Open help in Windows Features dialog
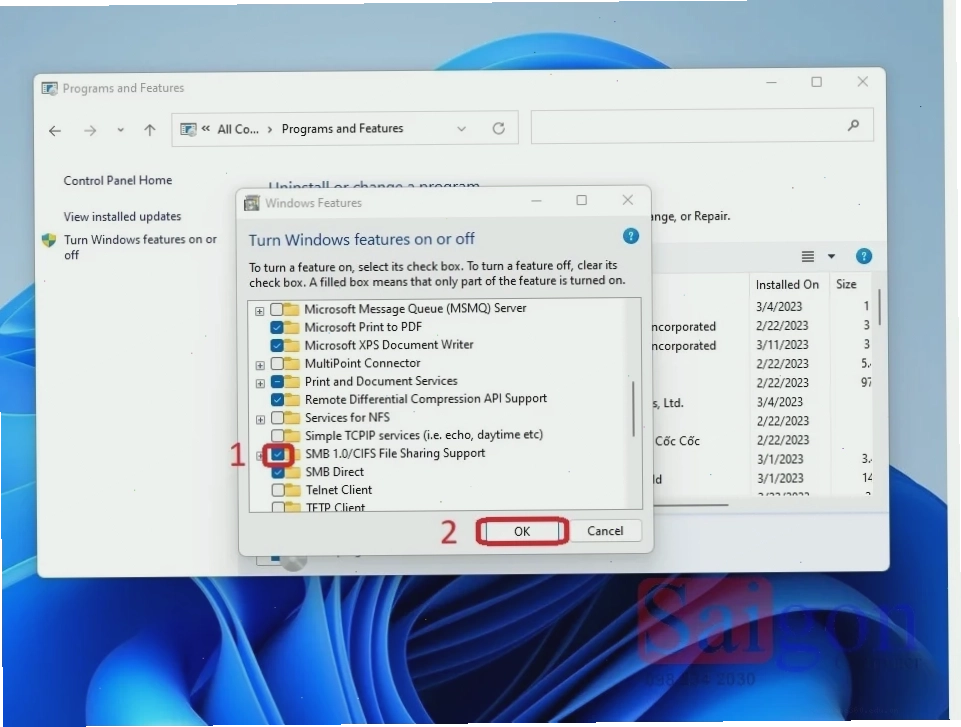 pyautogui.click(x=631, y=236)
